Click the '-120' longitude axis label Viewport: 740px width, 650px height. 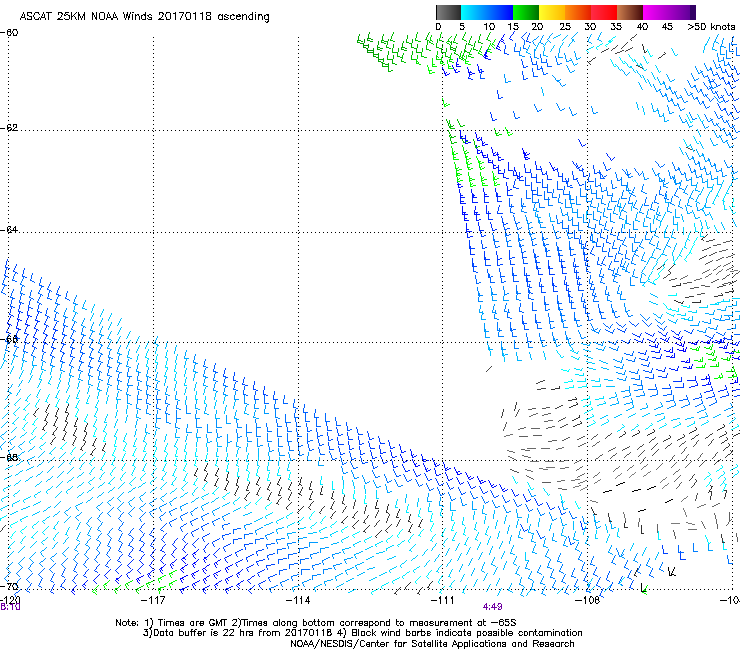[x=10, y=600]
